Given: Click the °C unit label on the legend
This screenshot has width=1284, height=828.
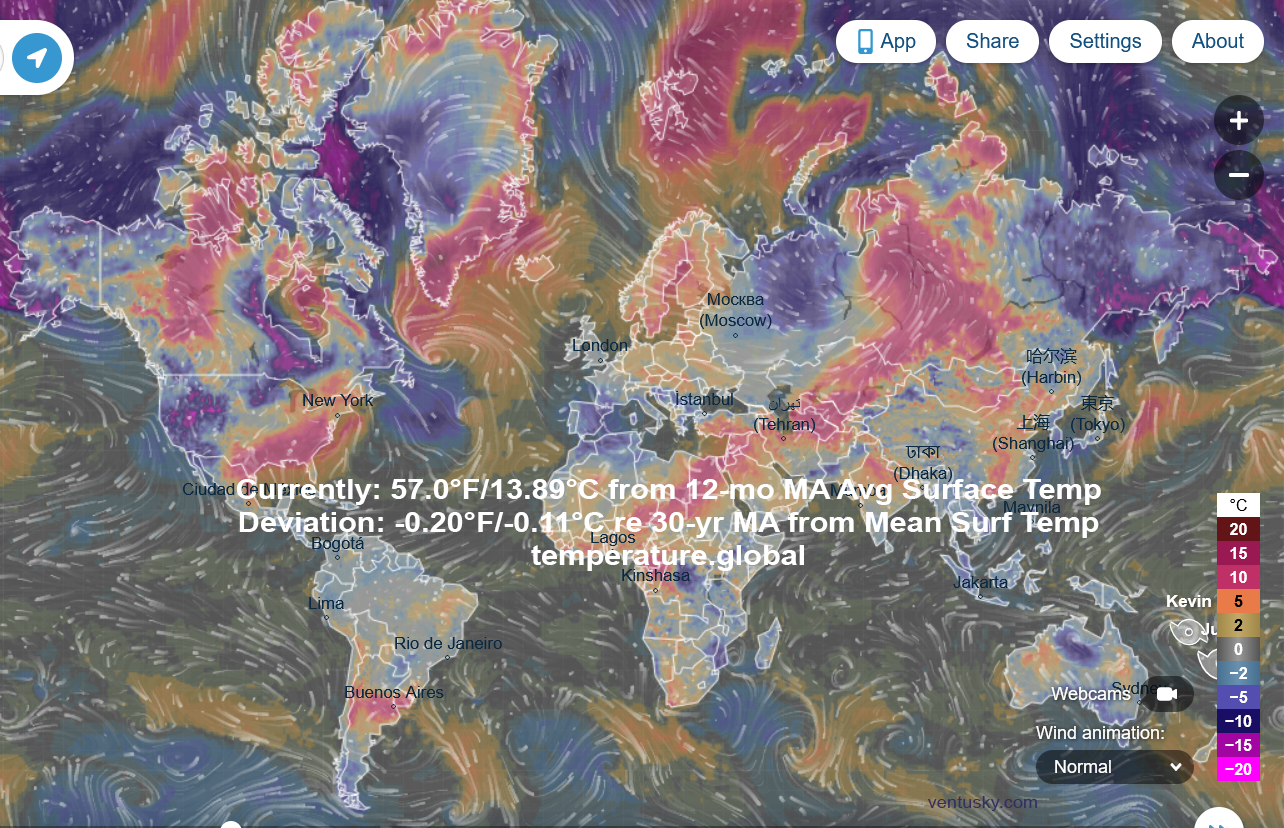Looking at the screenshot, I should pos(1238,505).
